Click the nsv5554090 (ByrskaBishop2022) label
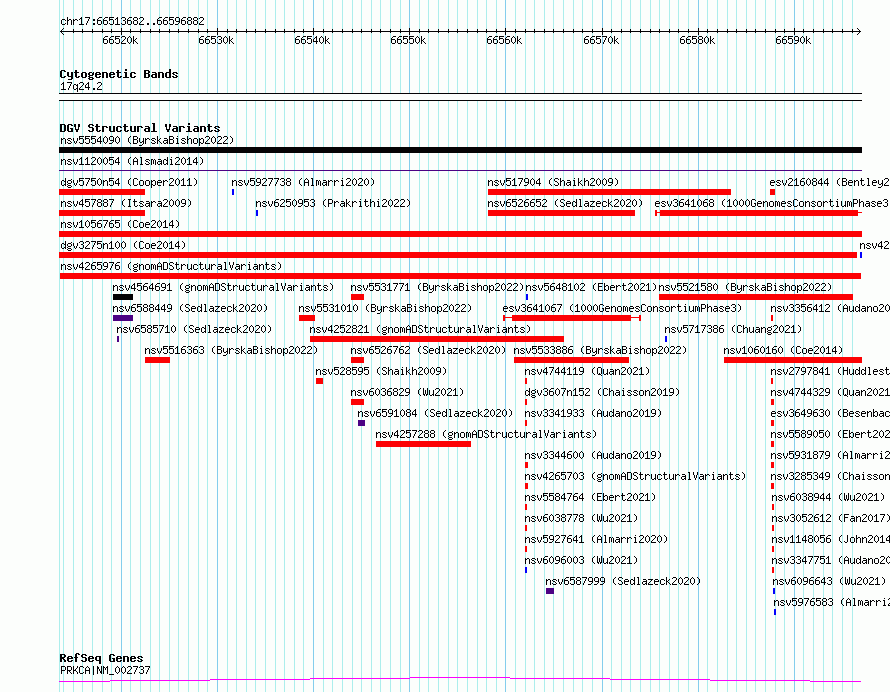Viewport: 890px width, 692px height. [147, 140]
